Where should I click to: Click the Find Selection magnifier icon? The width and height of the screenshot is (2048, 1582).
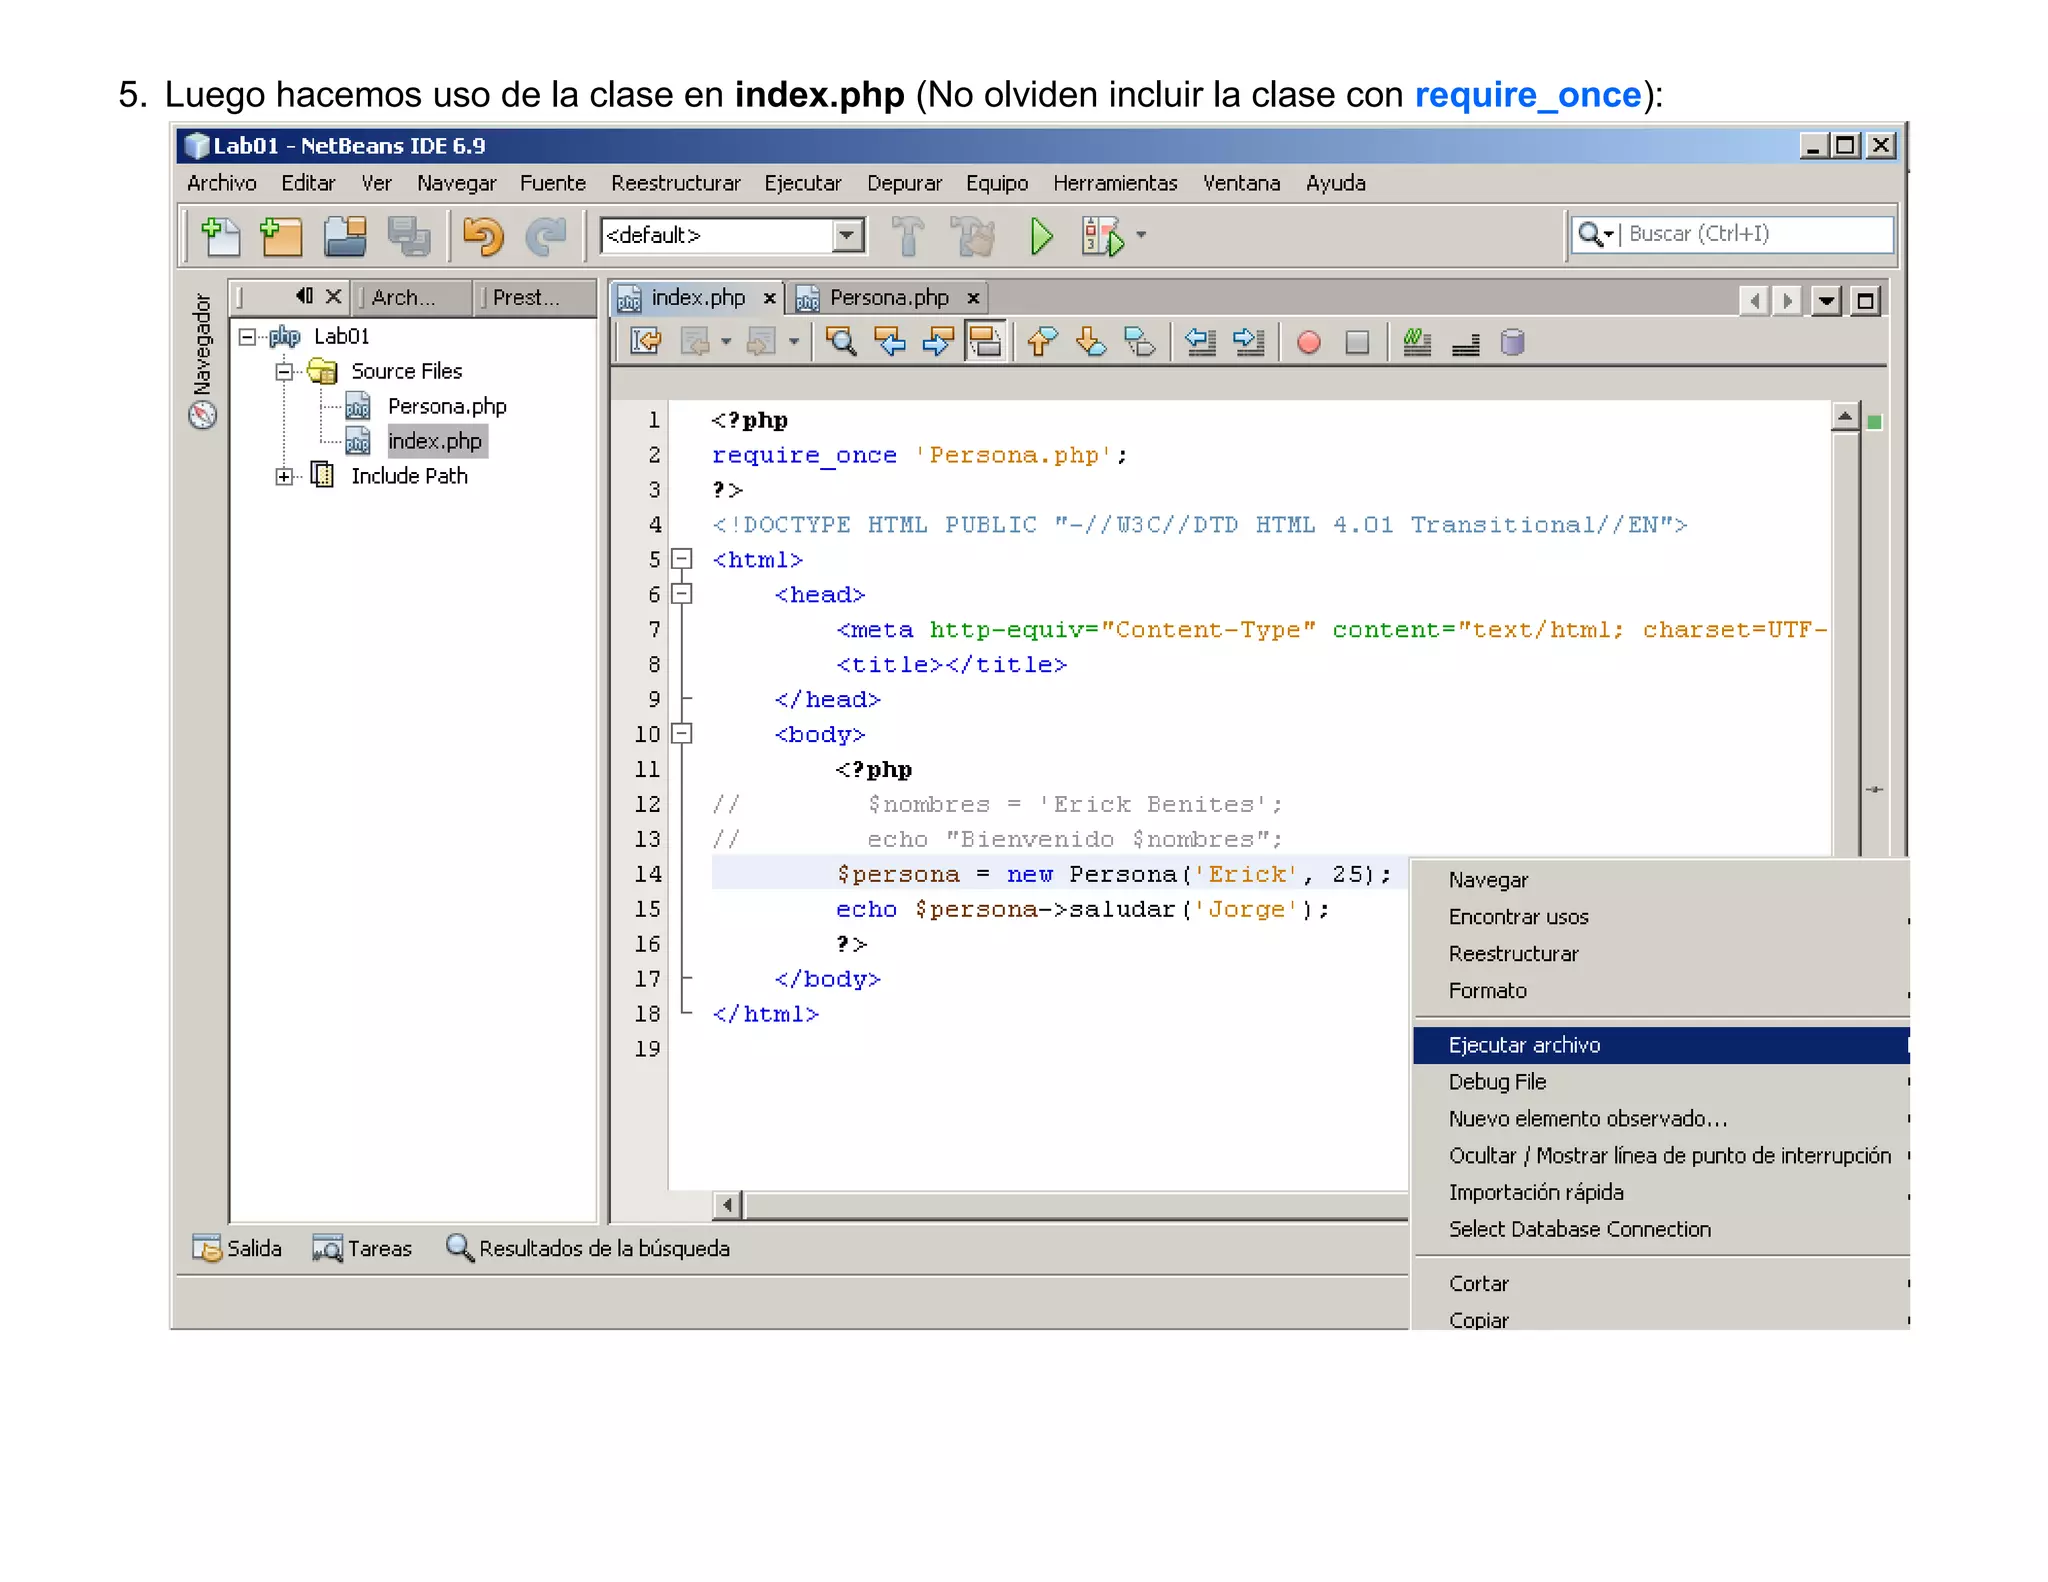(x=841, y=342)
